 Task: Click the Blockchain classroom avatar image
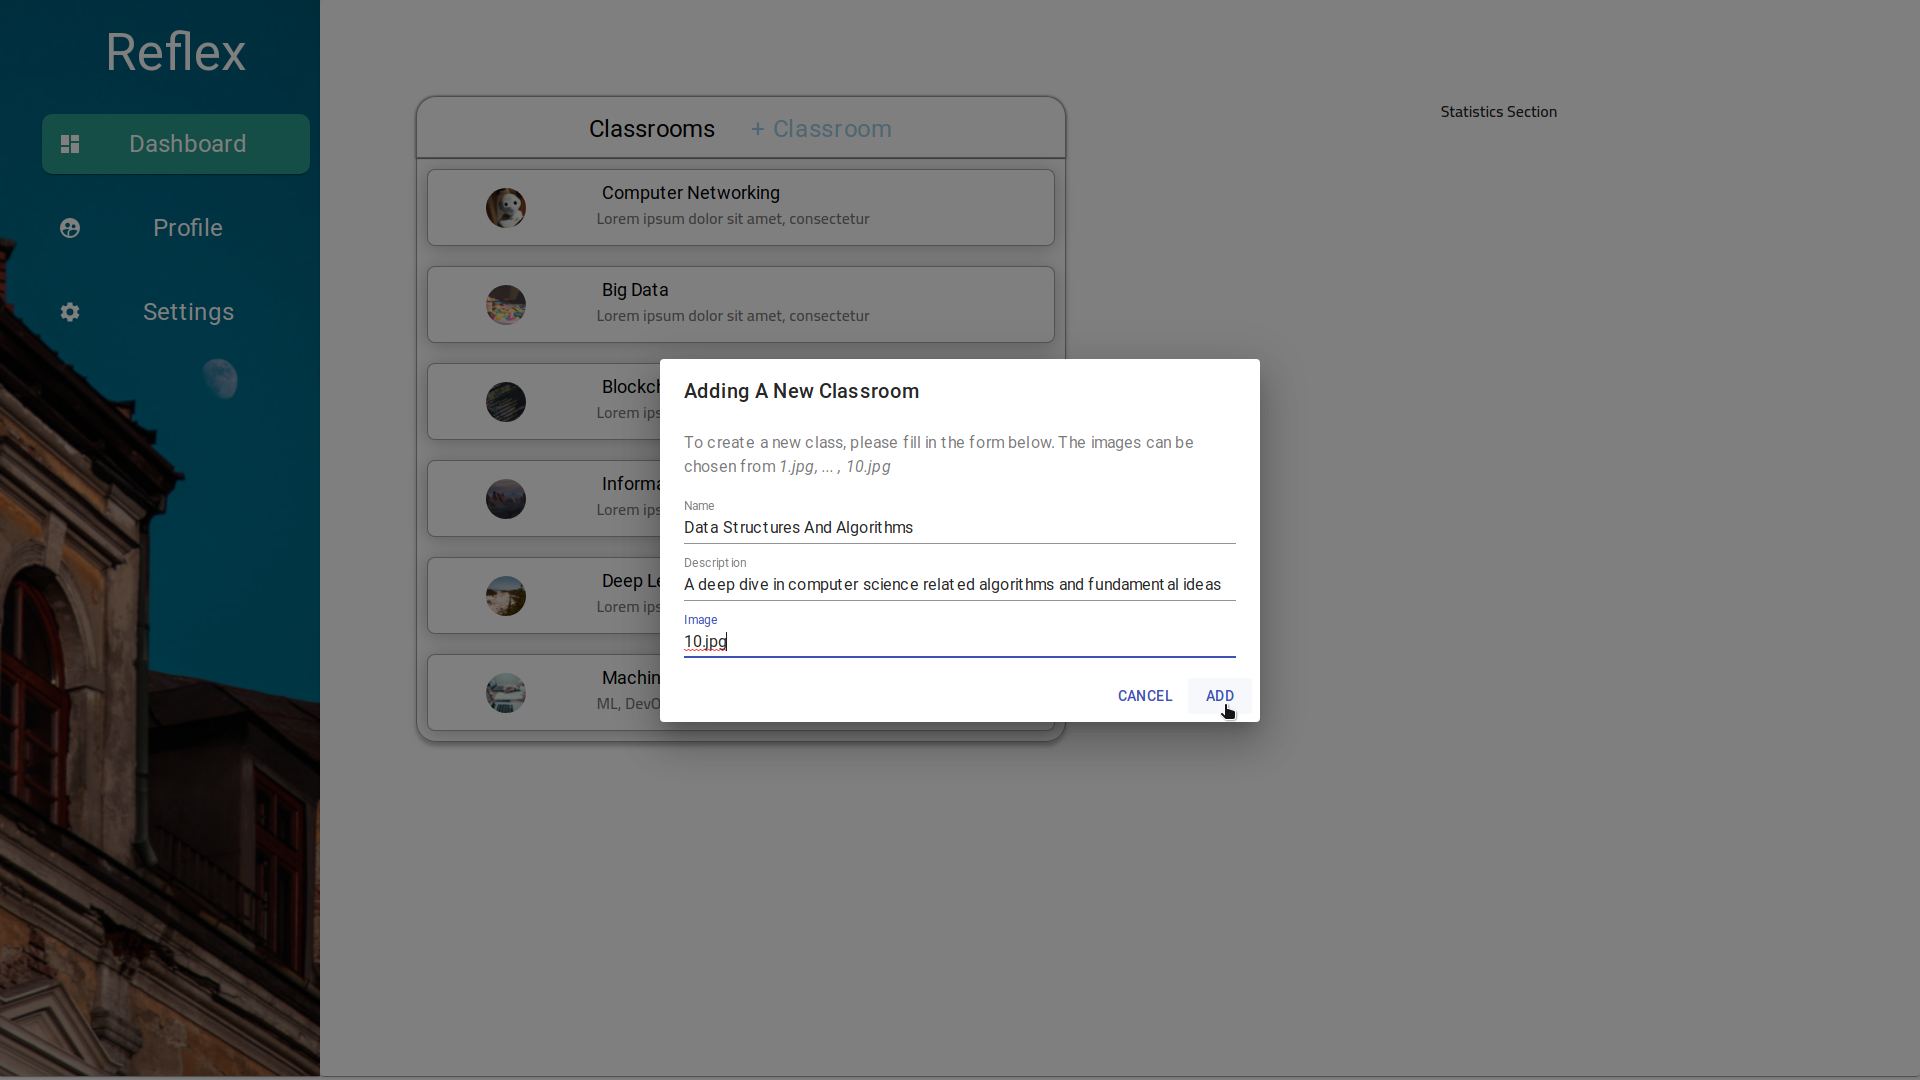tap(506, 402)
